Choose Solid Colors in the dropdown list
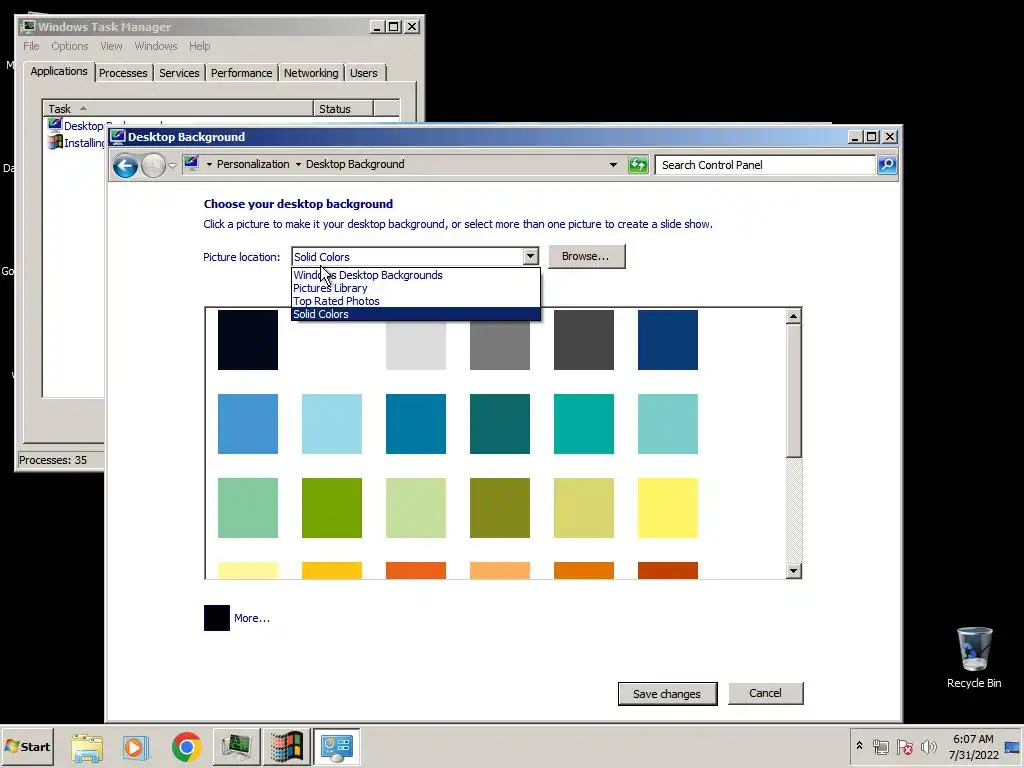Image resolution: width=1024 pixels, height=768 pixels. pyautogui.click(x=415, y=314)
